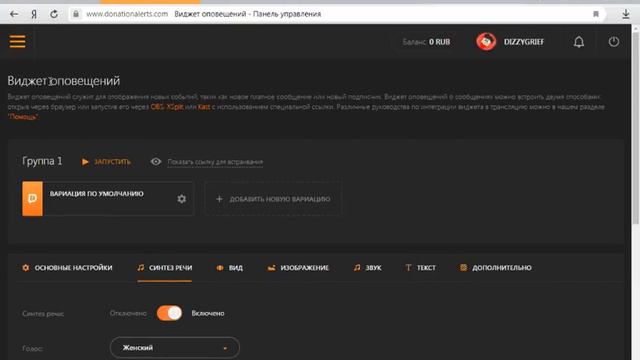Open Основные настройки tab
The image size is (640, 360).
click(67, 268)
